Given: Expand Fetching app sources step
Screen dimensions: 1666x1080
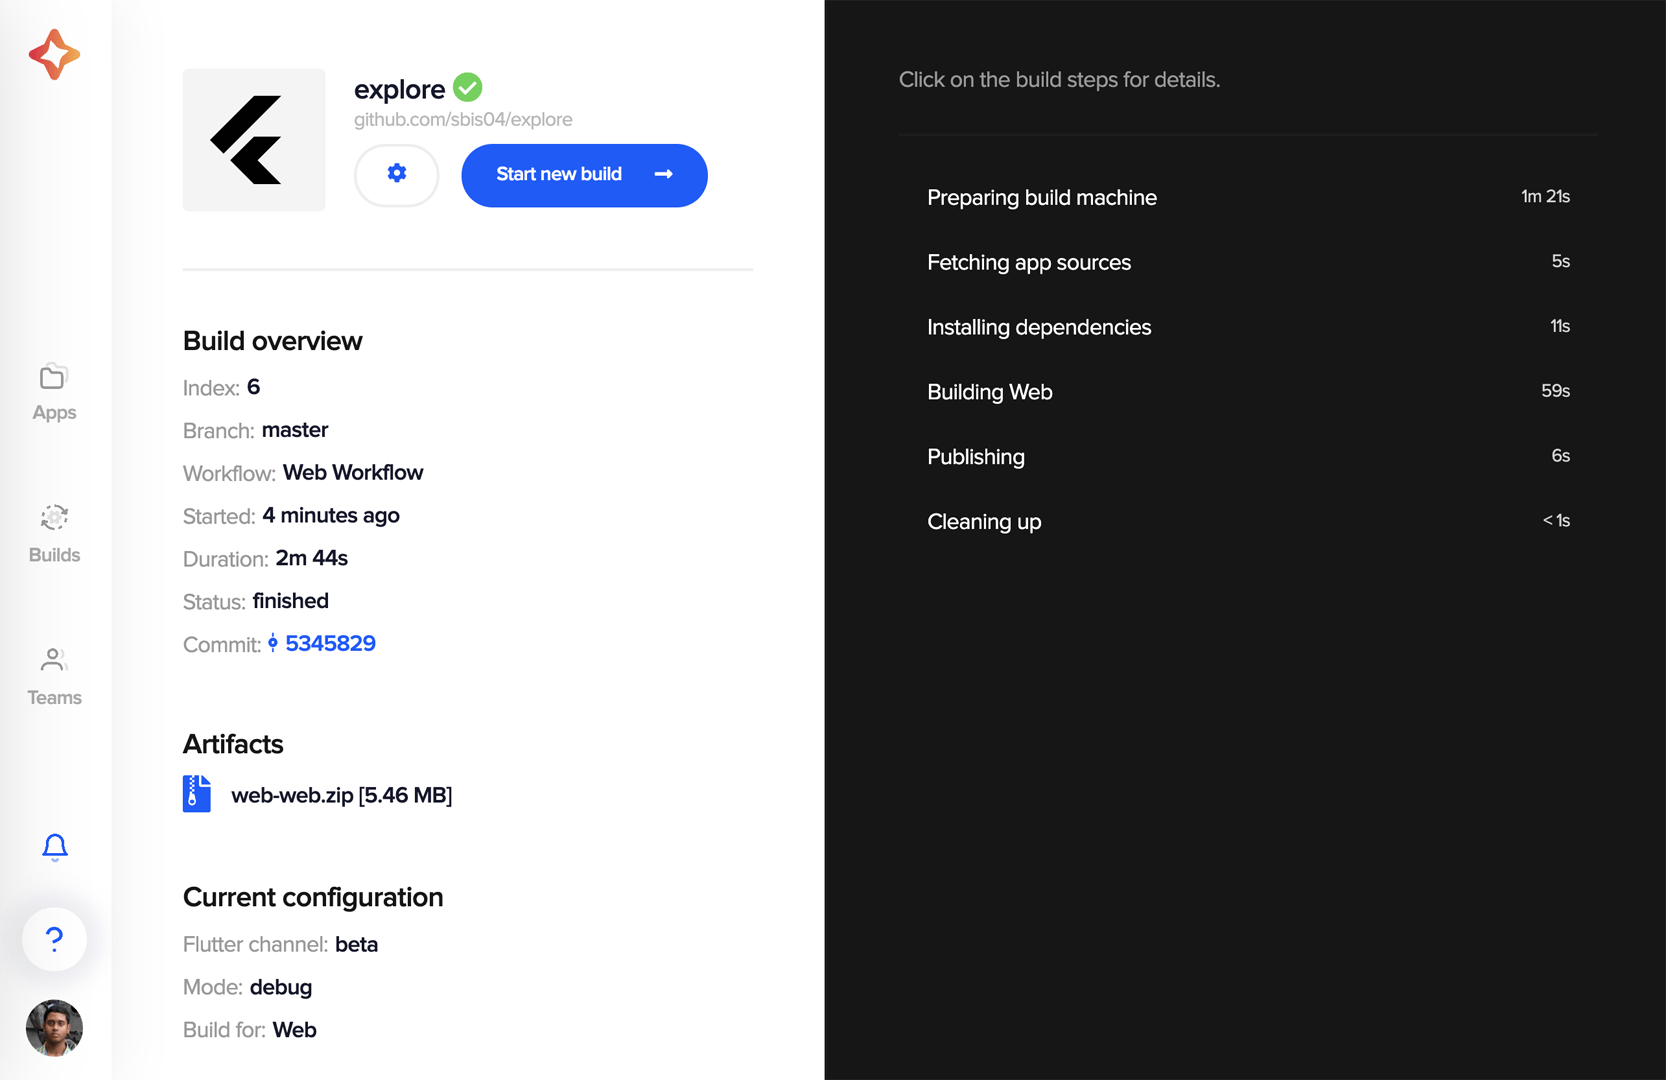Looking at the screenshot, I should coord(1248,262).
